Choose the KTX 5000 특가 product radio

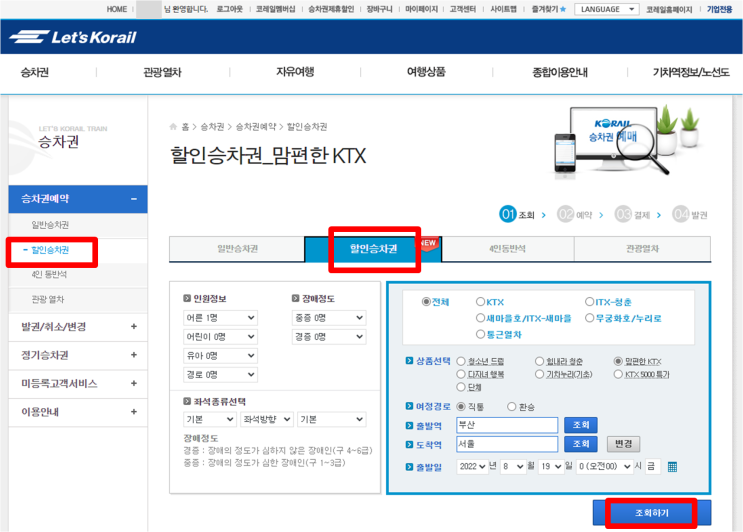(x=618, y=374)
